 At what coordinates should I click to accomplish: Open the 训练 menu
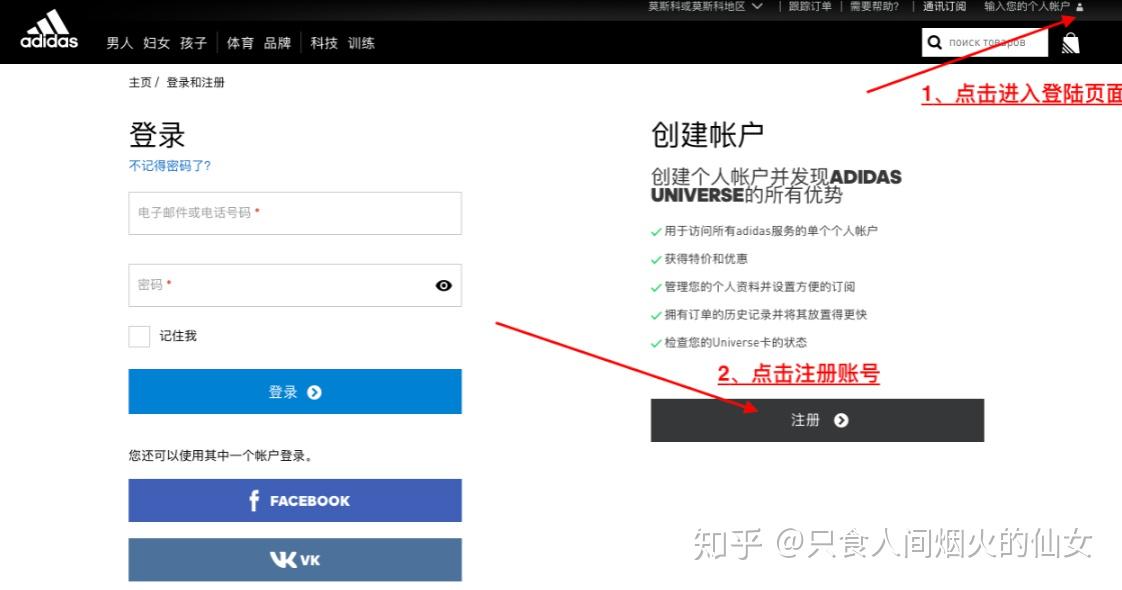(x=361, y=43)
